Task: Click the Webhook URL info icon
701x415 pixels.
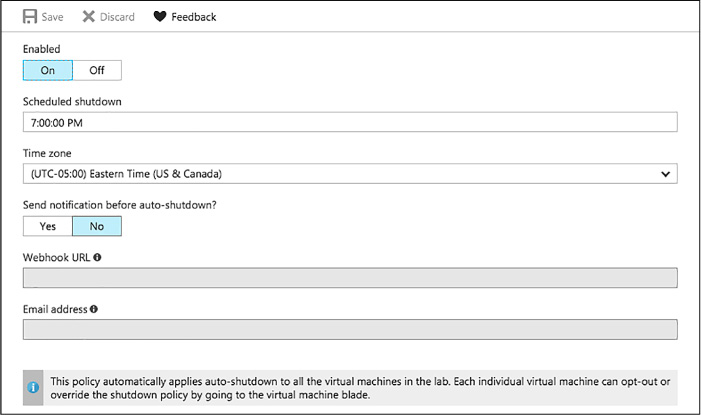Action: tap(97, 257)
